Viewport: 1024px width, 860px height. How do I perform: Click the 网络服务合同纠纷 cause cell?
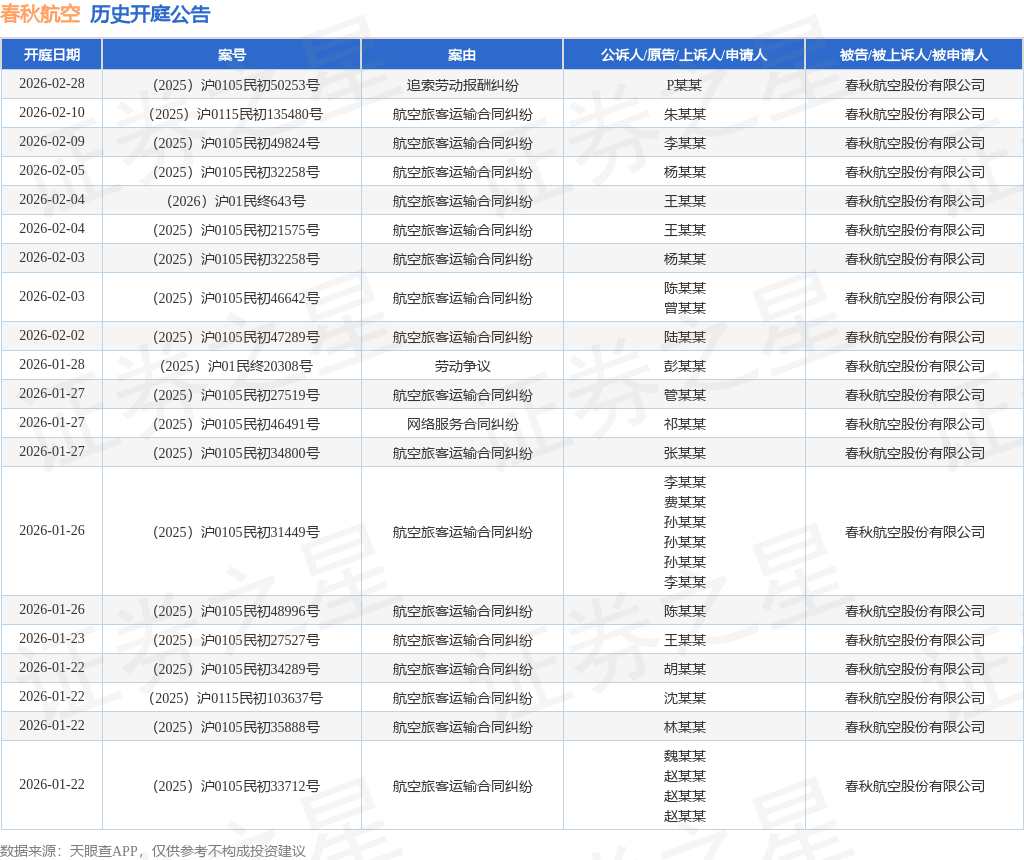pyautogui.click(x=462, y=424)
